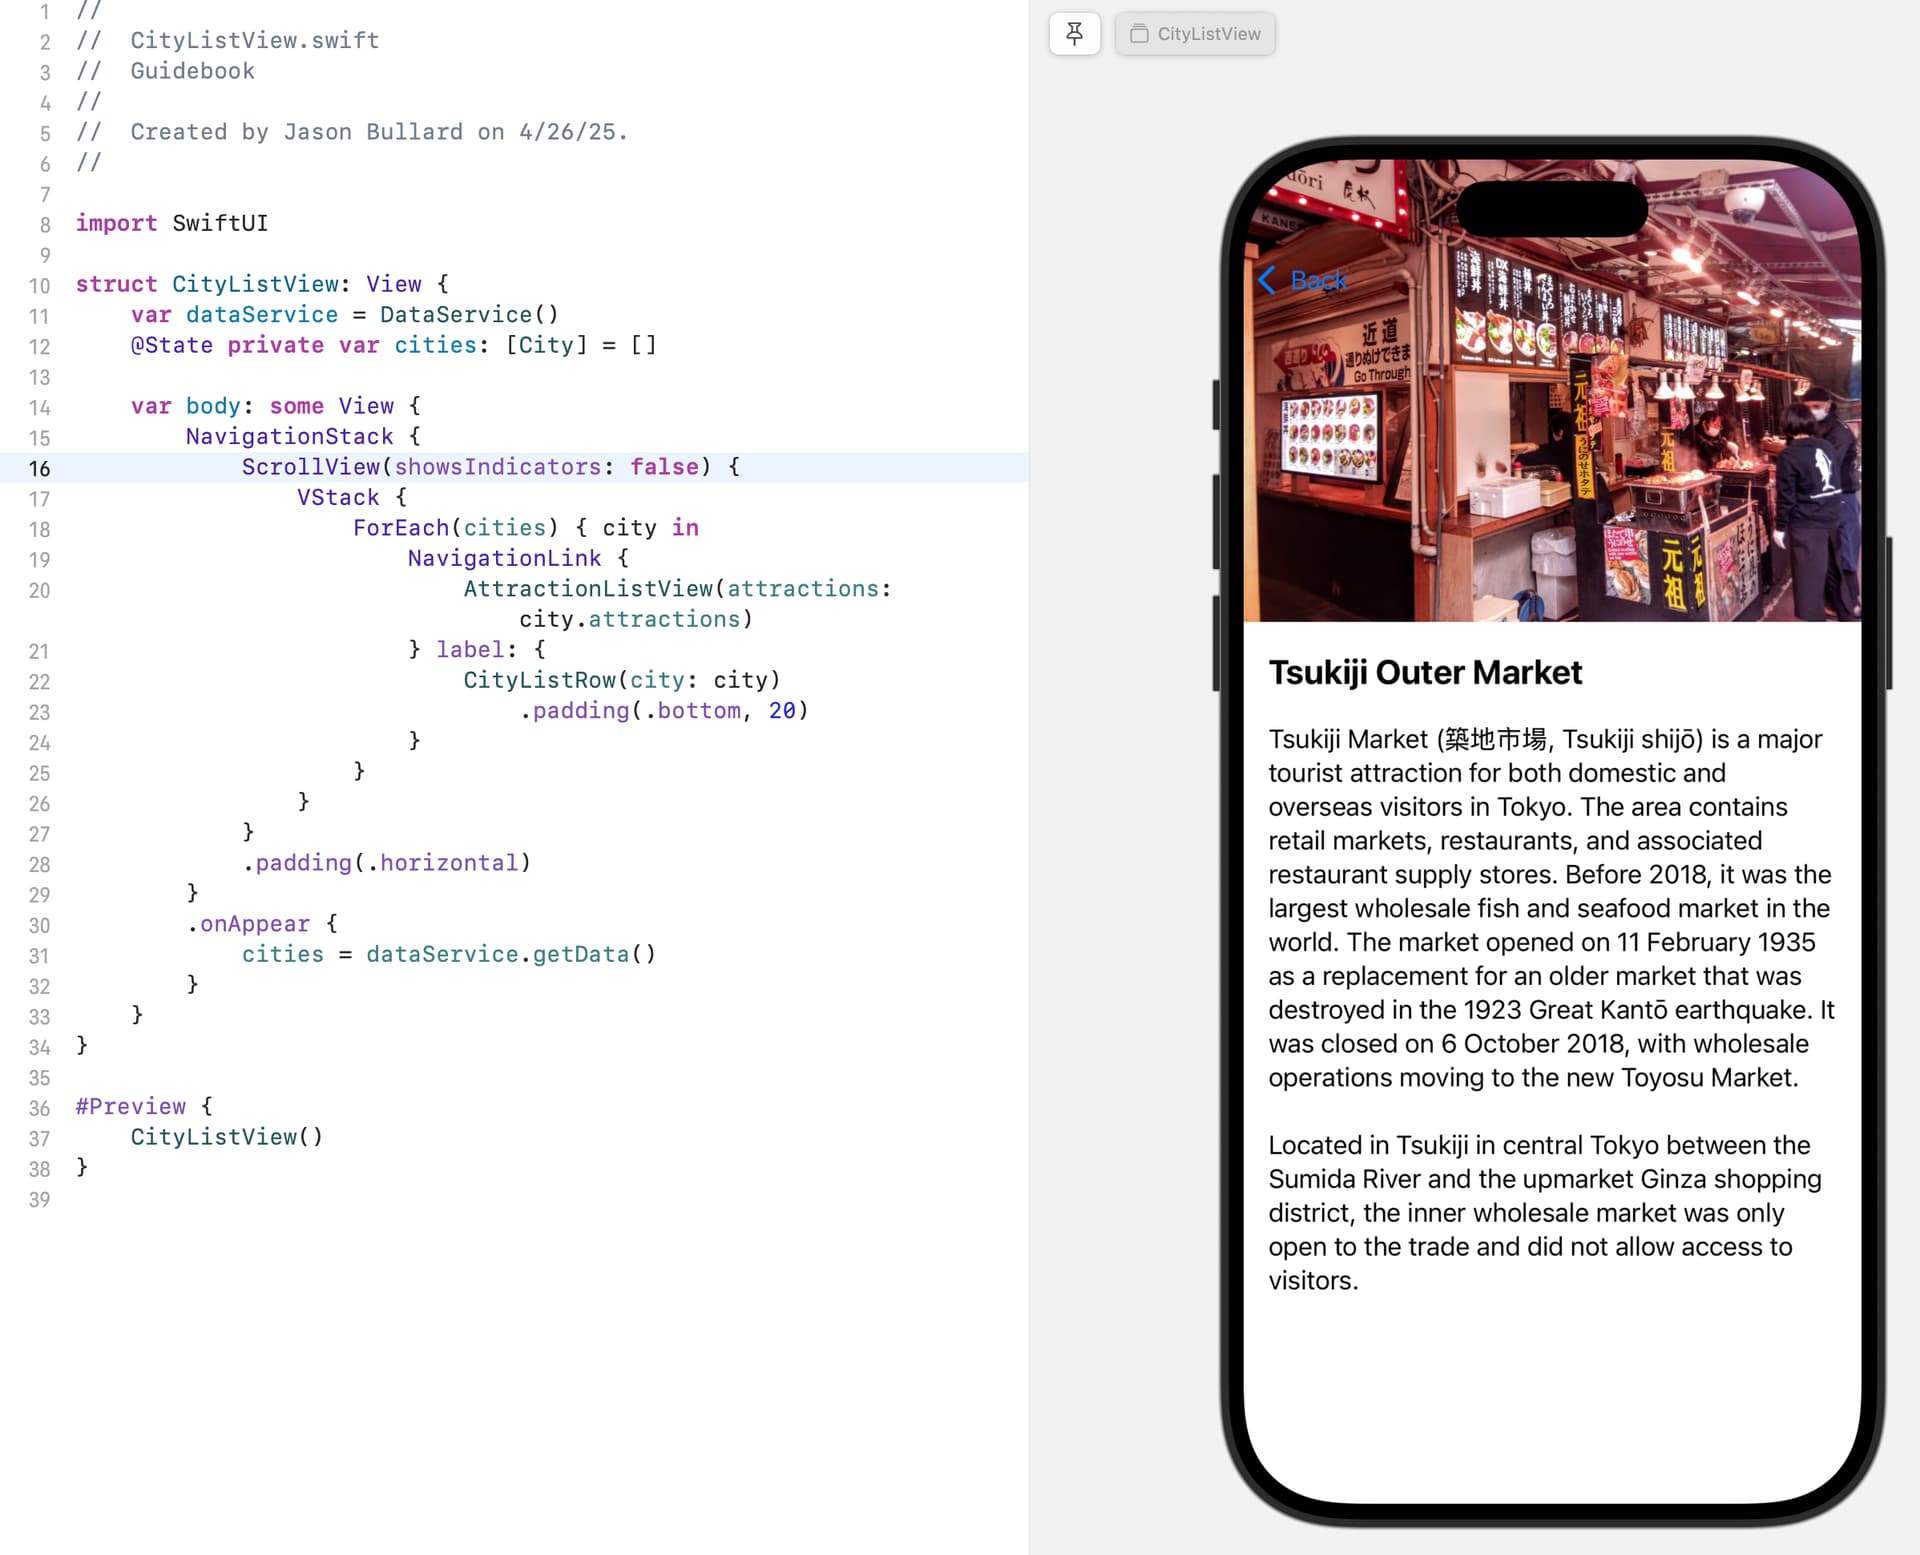Click the pin preview icon
This screenshot has height=1555, width=1920.
(x=1074, y=33)
